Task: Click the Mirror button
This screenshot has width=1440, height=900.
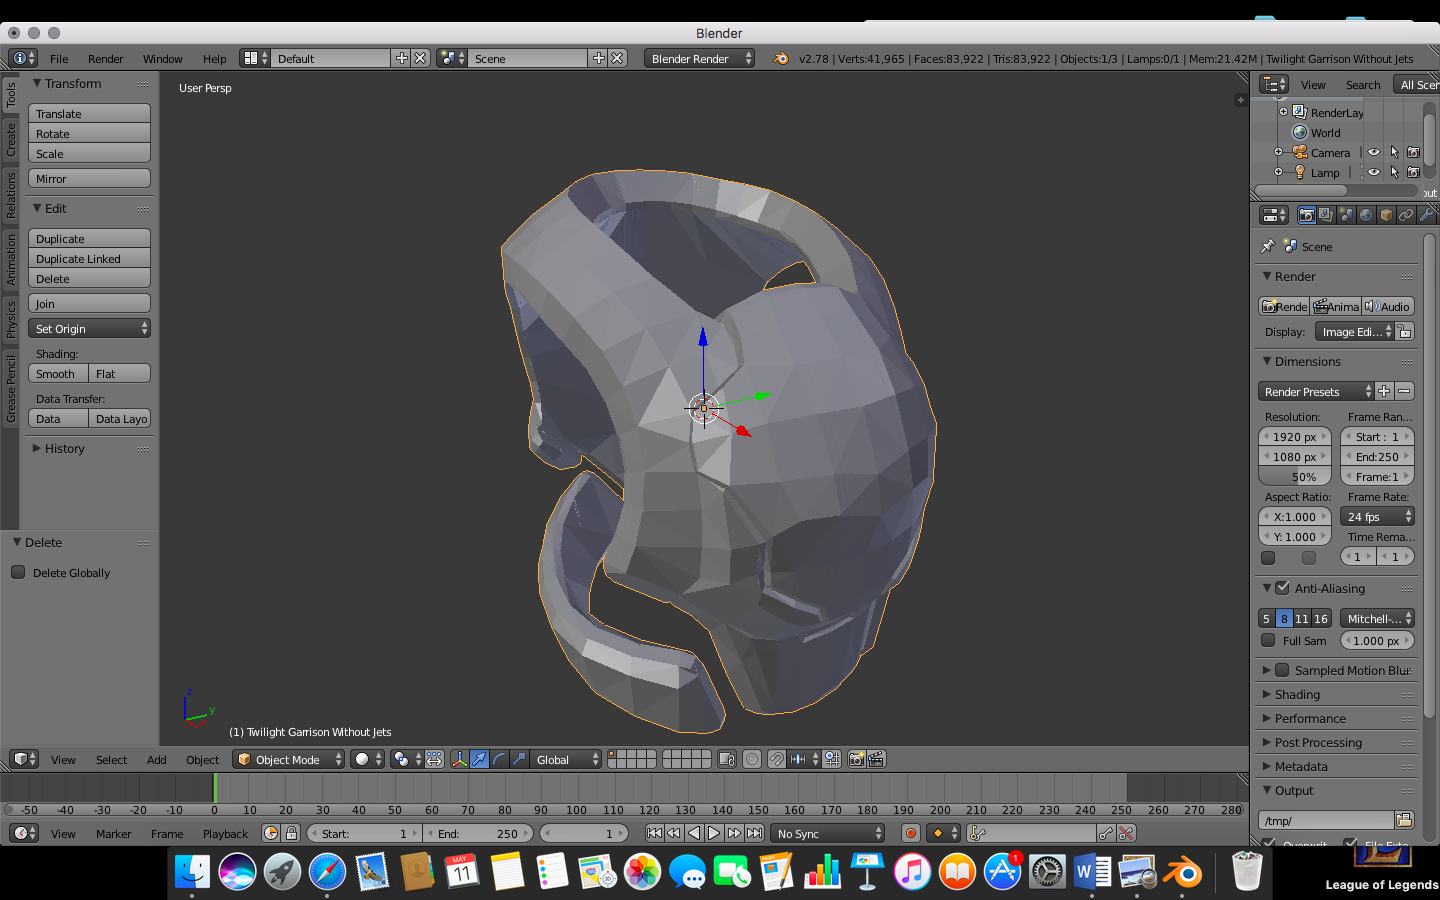Action: point(89,178)
